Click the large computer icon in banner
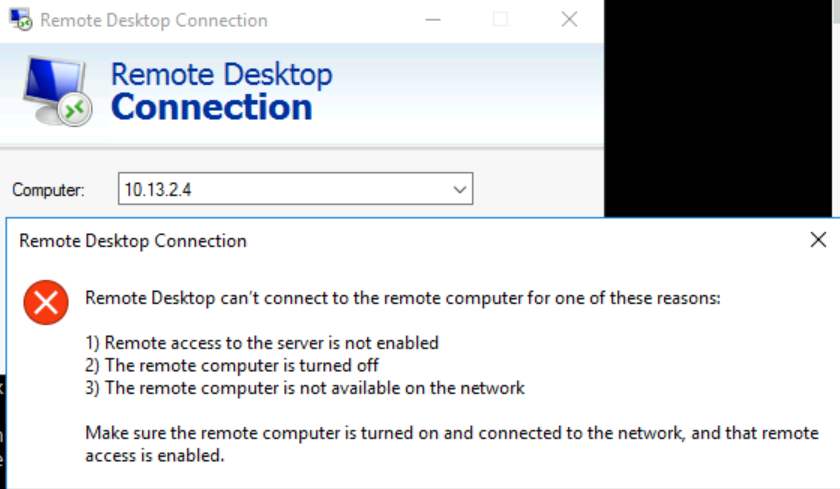840x489 pixels. pyautogui.click(x=56, y=89)
